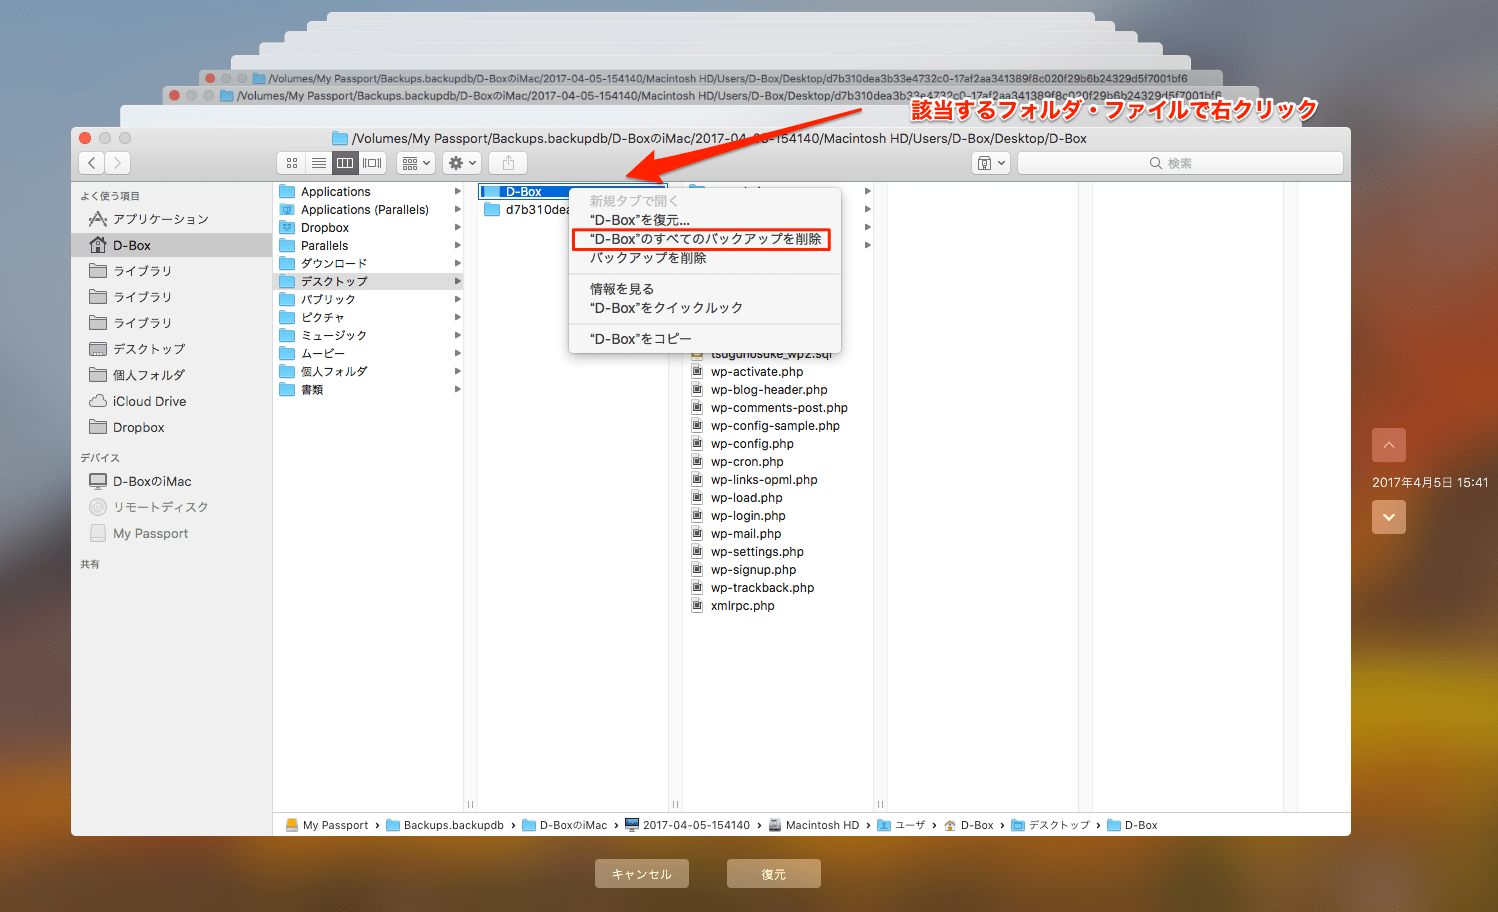The height and width of the screenshot is (912, 1498).
Task: Switch to Cover Flow view
Action: [372, 163]
